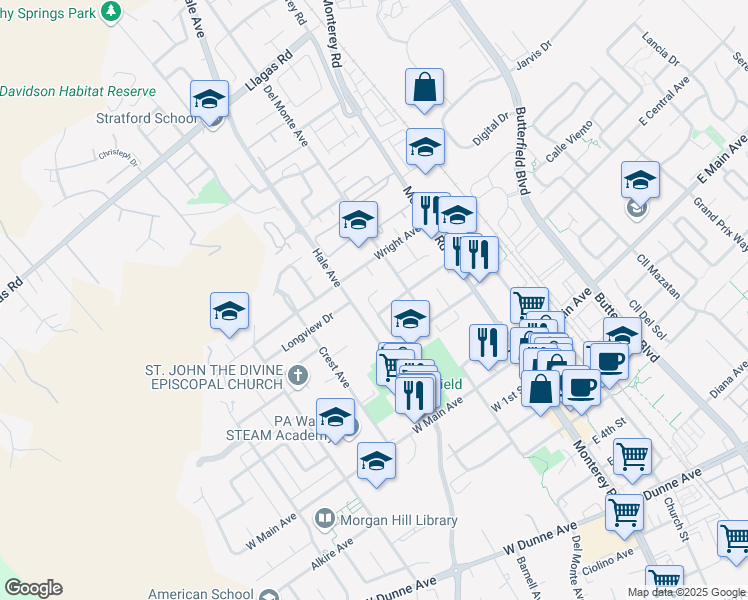This screenshot has width=748, height=600.
Task: Open the school marker overlapping restaurant marker at Wright Ave
Action: tap(457, 216)
